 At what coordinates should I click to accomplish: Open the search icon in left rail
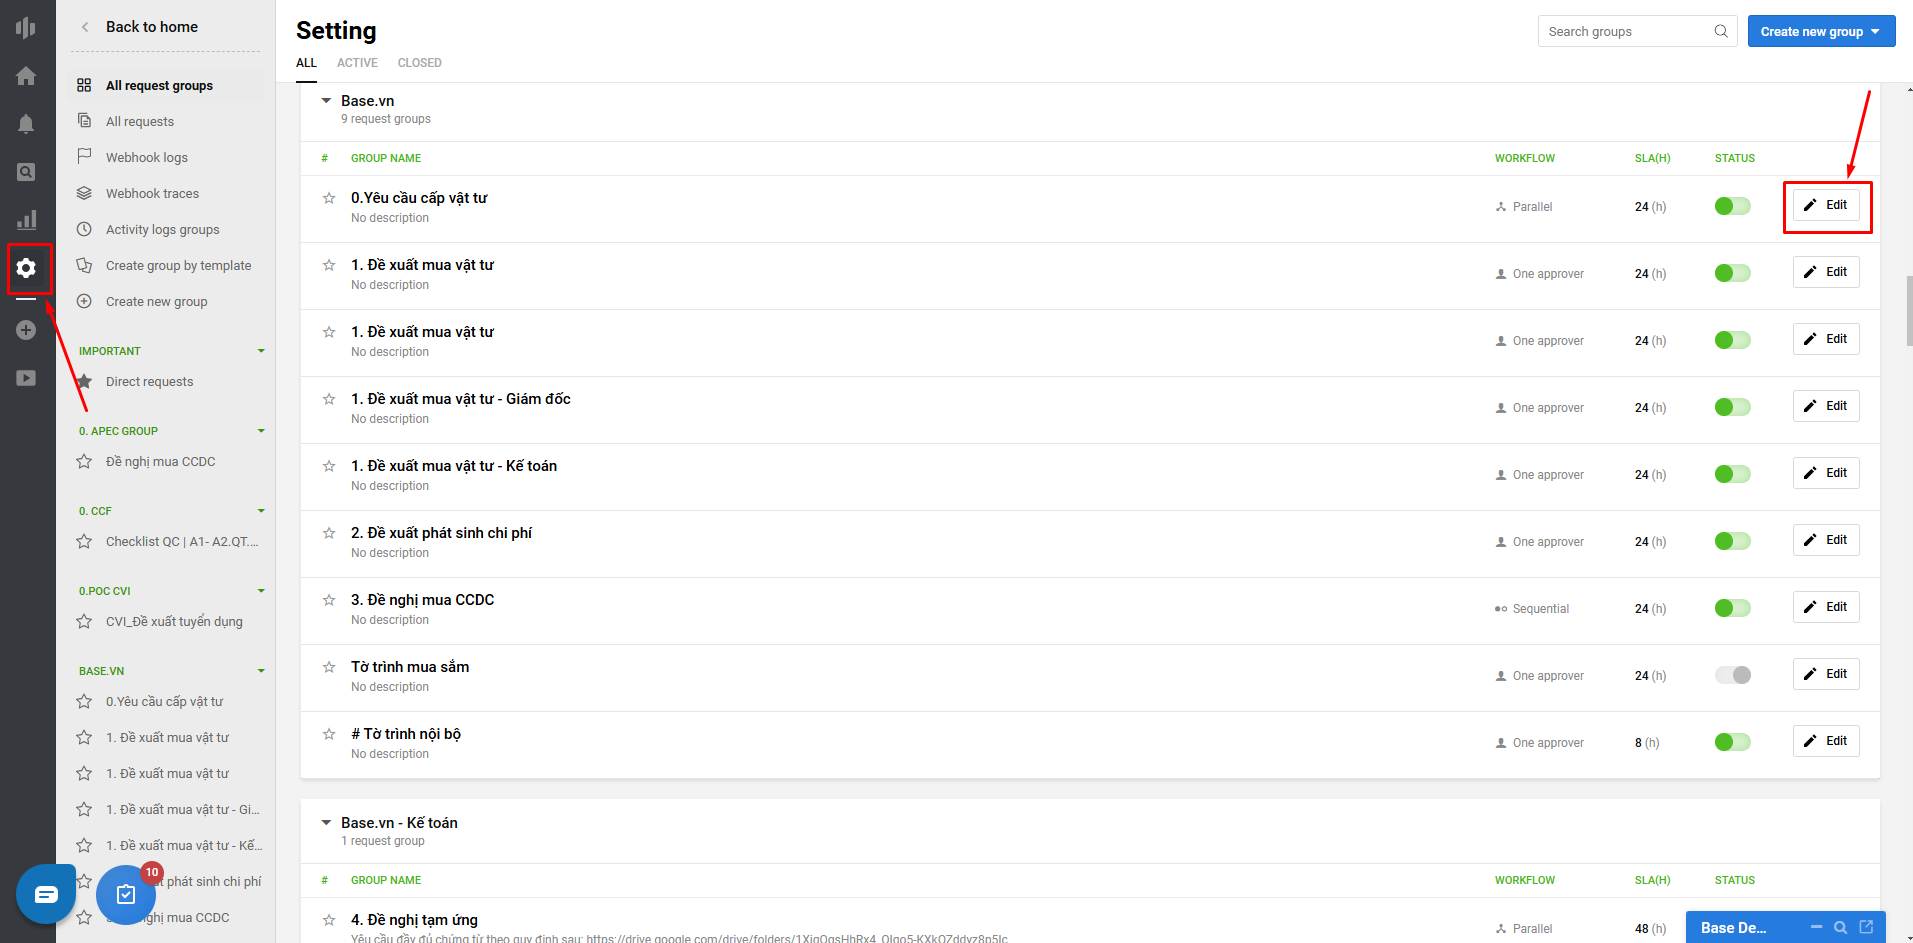[x=26, y=172]
